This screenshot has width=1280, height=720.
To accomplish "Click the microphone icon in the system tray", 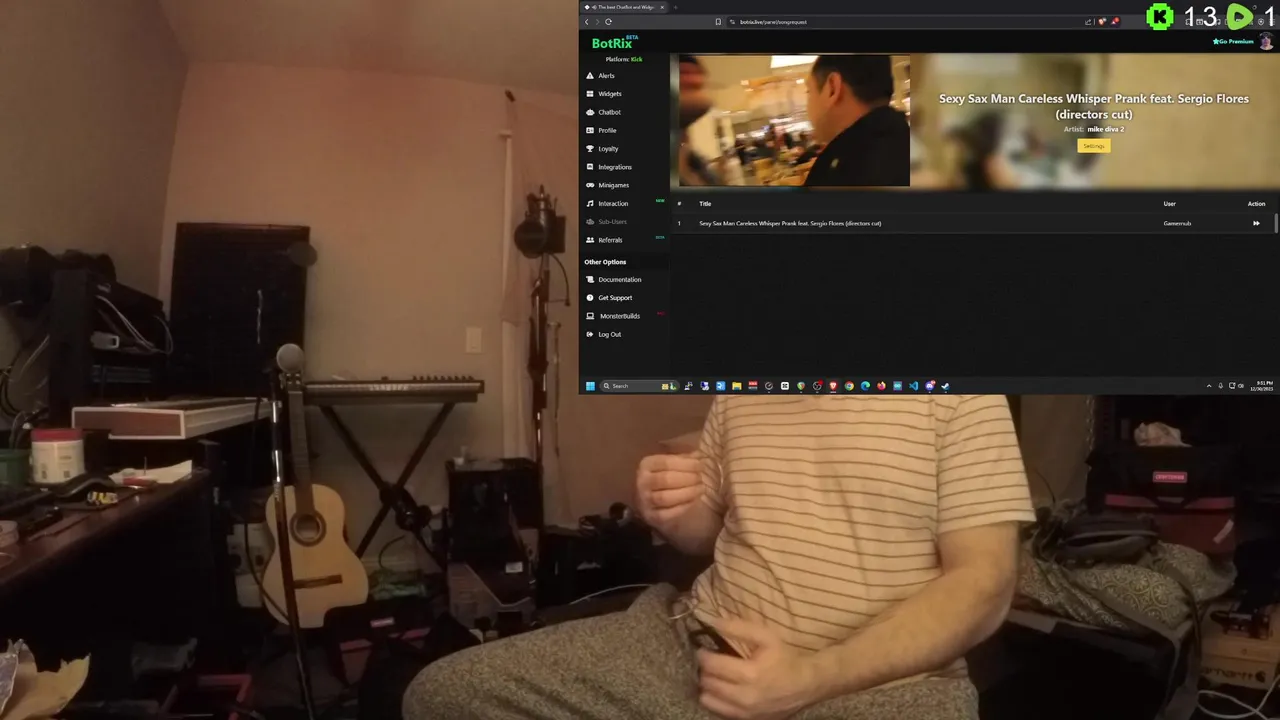I will [x=1220, y=386].
